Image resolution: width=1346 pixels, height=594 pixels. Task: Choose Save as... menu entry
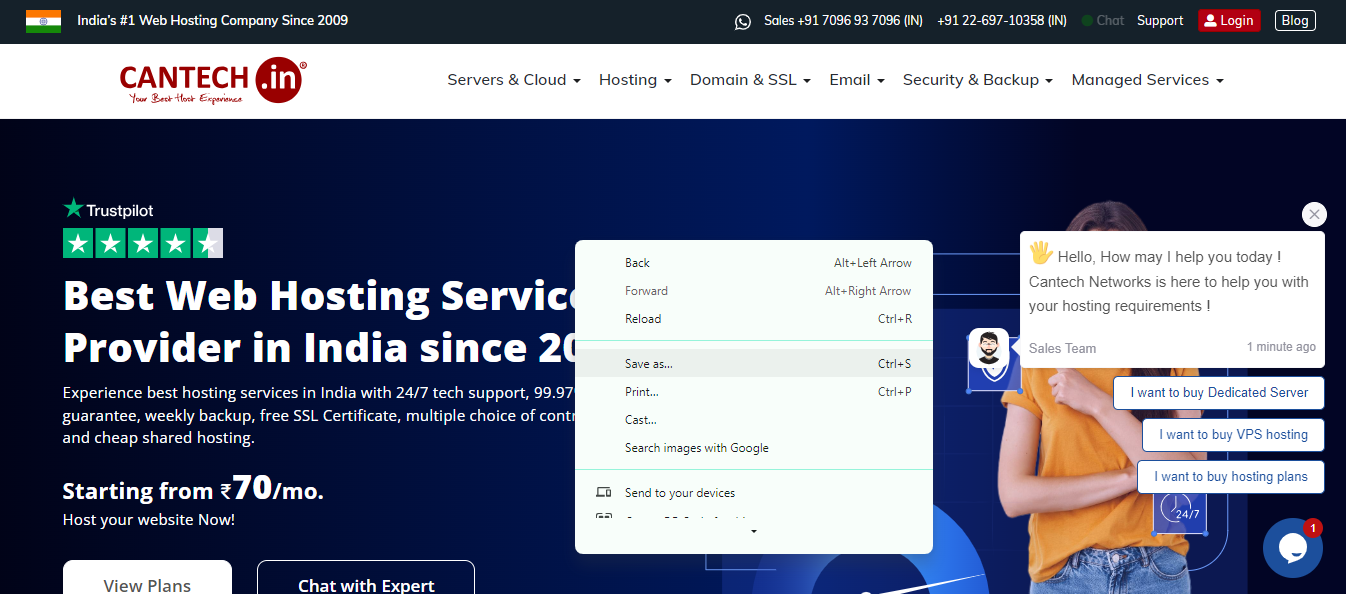coord(754,364)
